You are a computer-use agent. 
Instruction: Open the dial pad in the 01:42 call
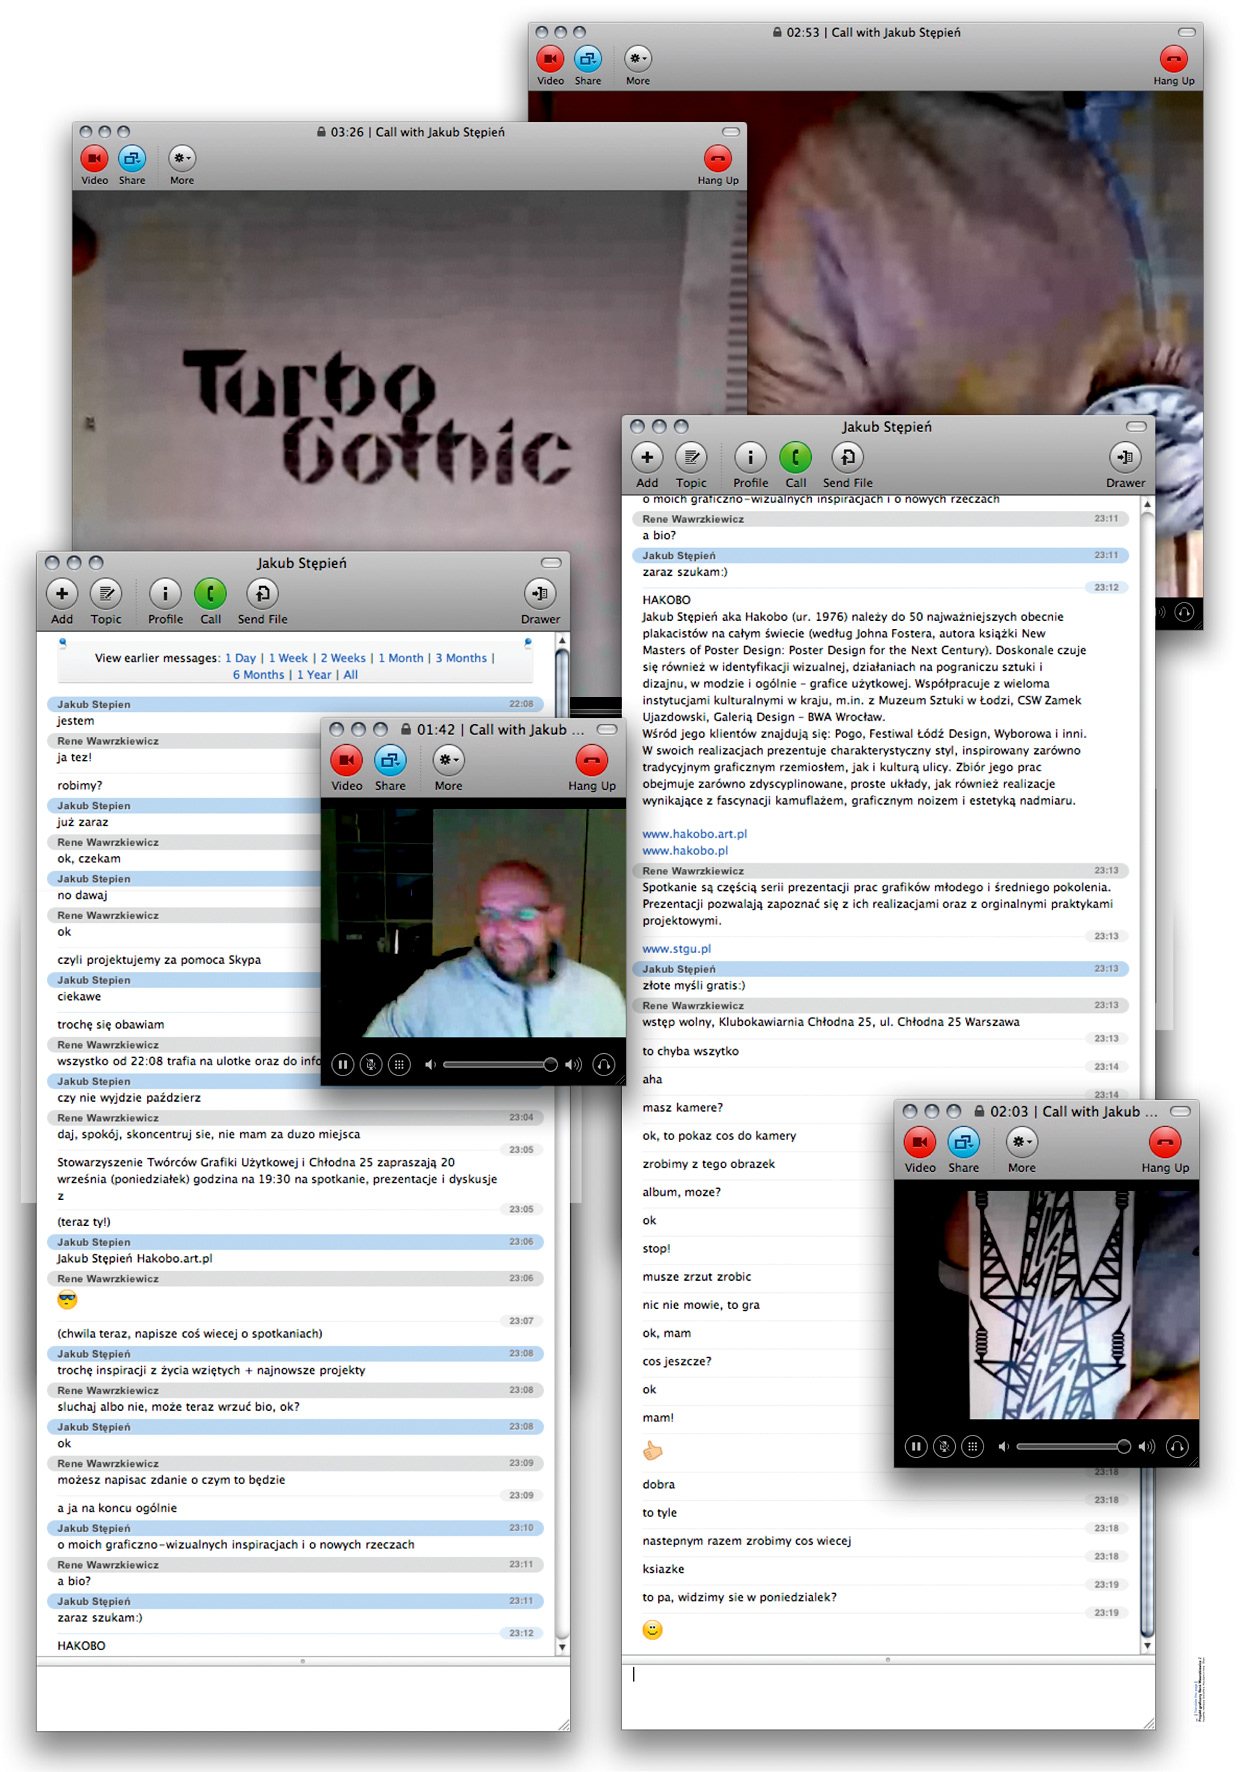[399, 1065]
